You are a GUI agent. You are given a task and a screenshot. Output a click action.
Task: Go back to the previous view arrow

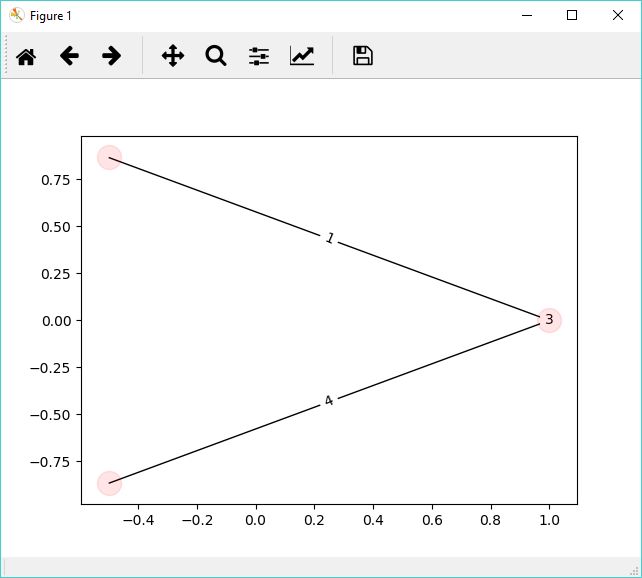[x=69, y=56]
